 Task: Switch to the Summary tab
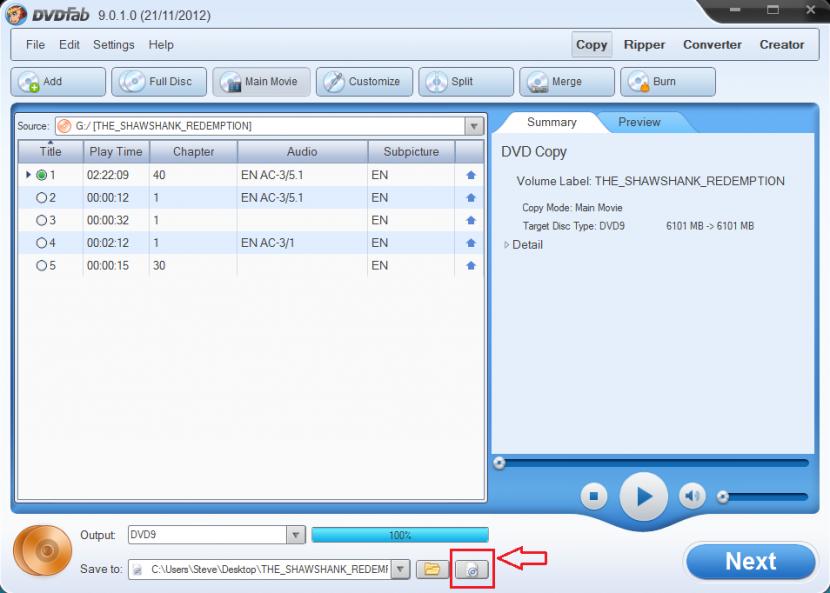coord(552,122)
